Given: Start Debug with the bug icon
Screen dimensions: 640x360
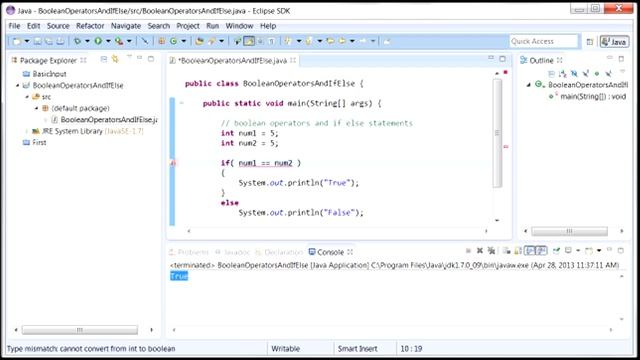Looking at the screenshot, I should [77, 41].
